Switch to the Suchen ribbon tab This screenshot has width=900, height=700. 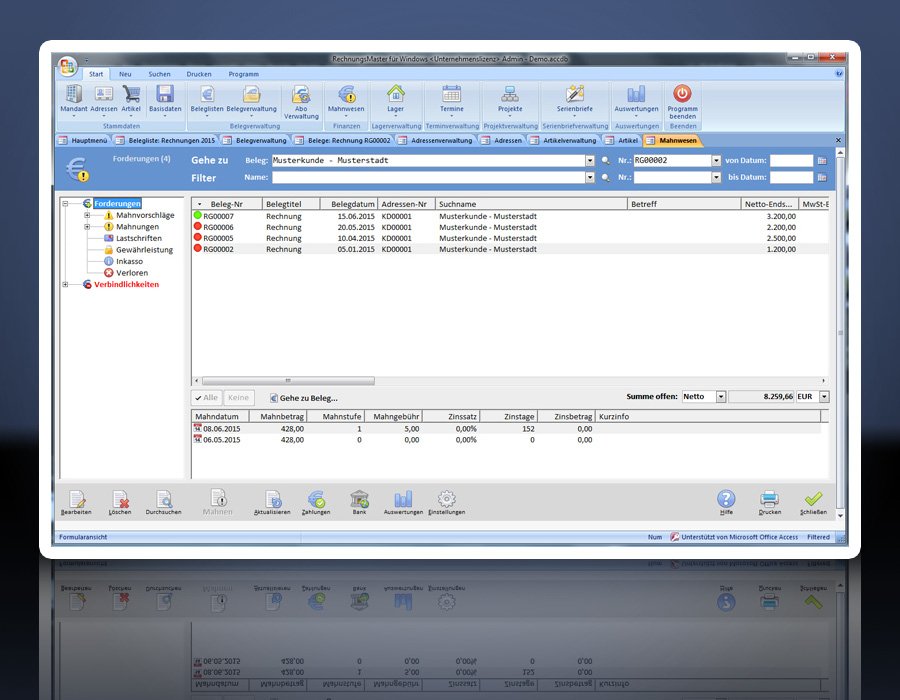point(159,74)
